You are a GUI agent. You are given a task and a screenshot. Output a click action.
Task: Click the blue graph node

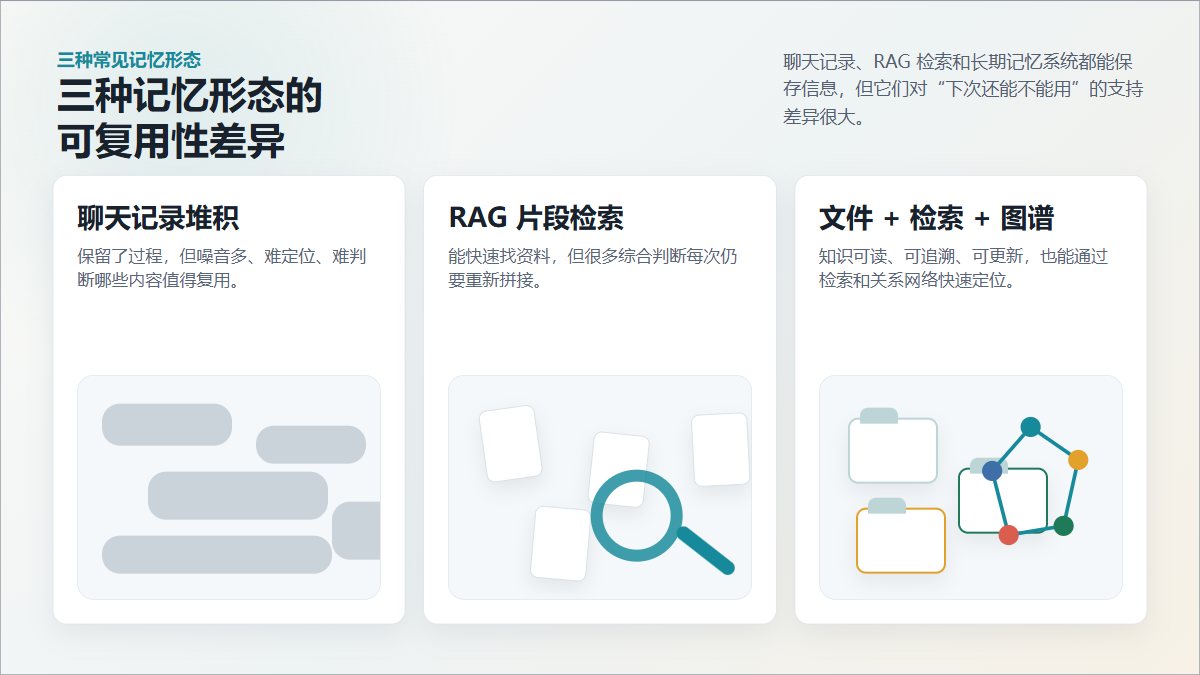coord(992,471)
